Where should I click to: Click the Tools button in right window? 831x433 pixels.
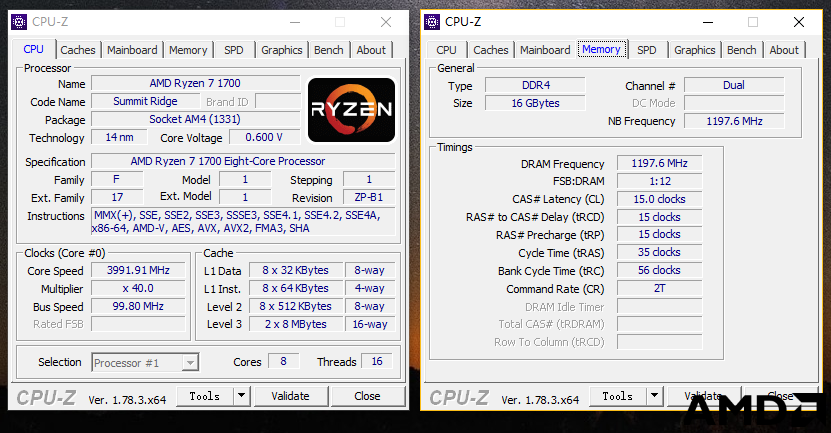[617, 396]
